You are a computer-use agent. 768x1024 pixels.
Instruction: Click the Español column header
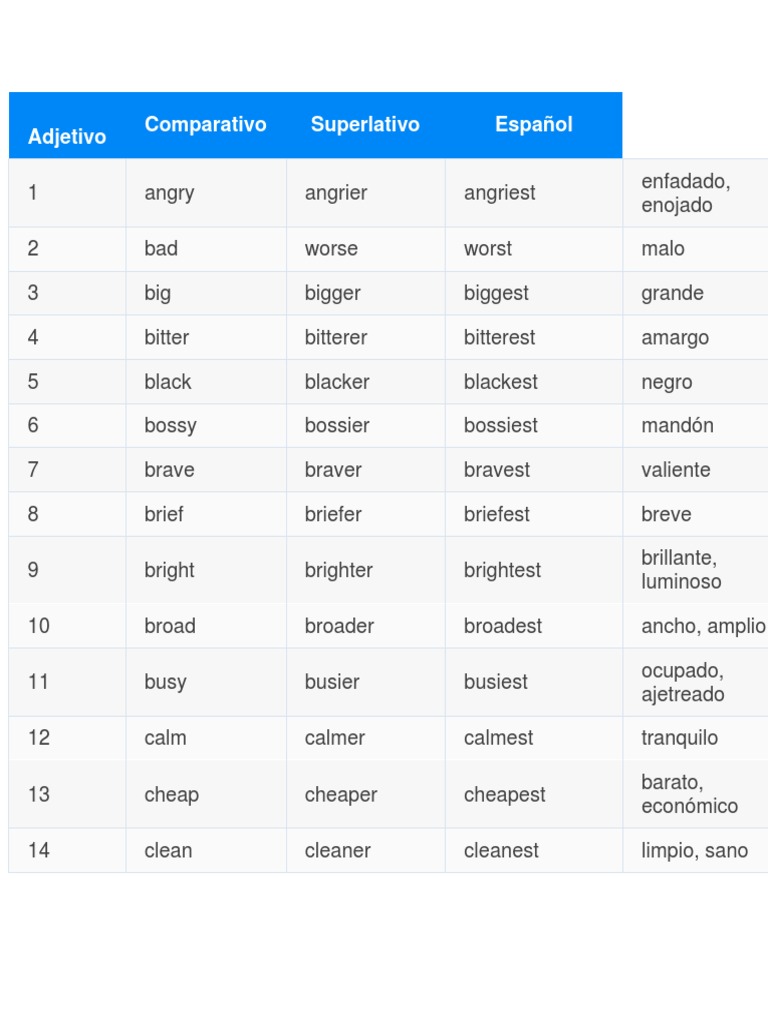tap(533, 125)
